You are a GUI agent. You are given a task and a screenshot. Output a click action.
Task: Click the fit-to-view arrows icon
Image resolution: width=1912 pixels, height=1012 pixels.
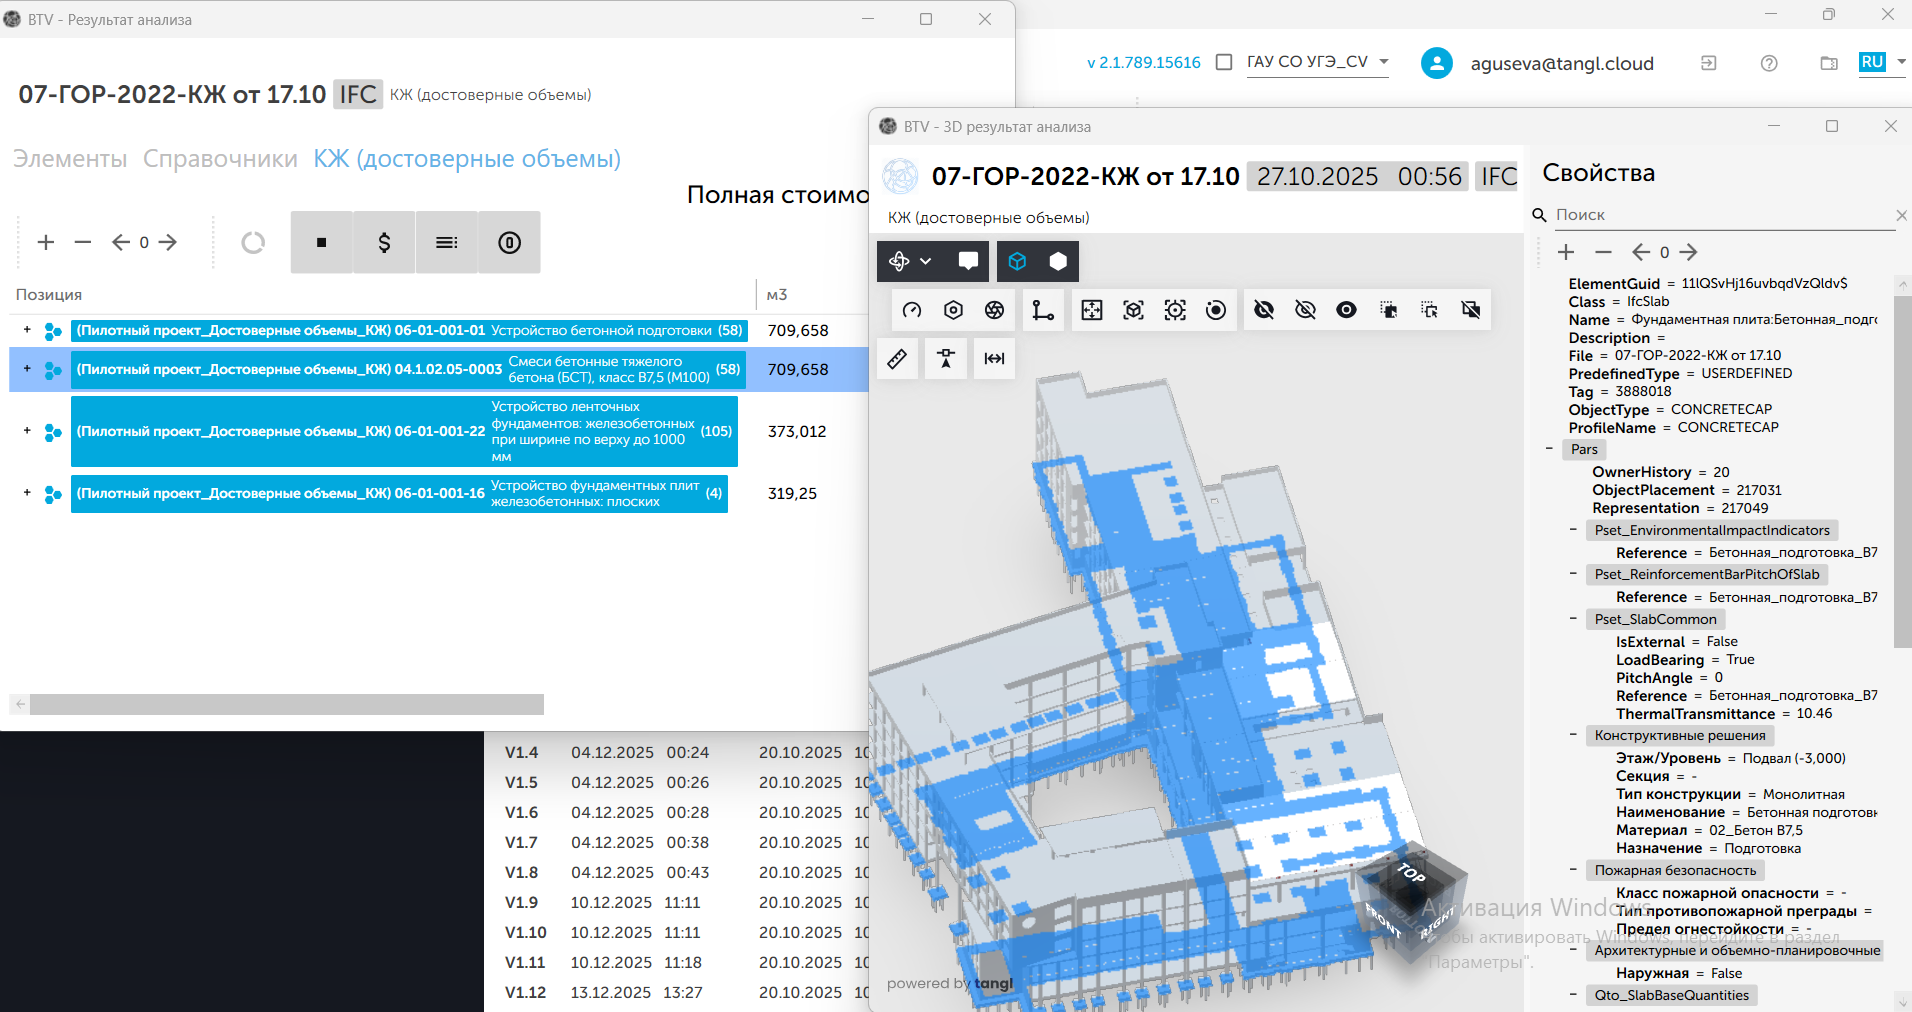click(x=1092, y=310)
